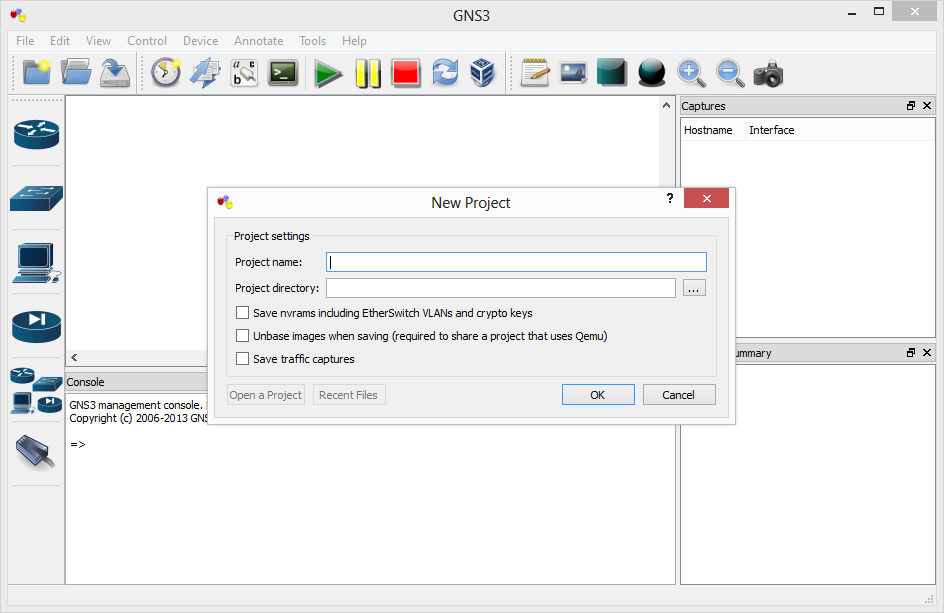Open the Device menu
Viewport: 944px width, 613px height.
point(200,40)
